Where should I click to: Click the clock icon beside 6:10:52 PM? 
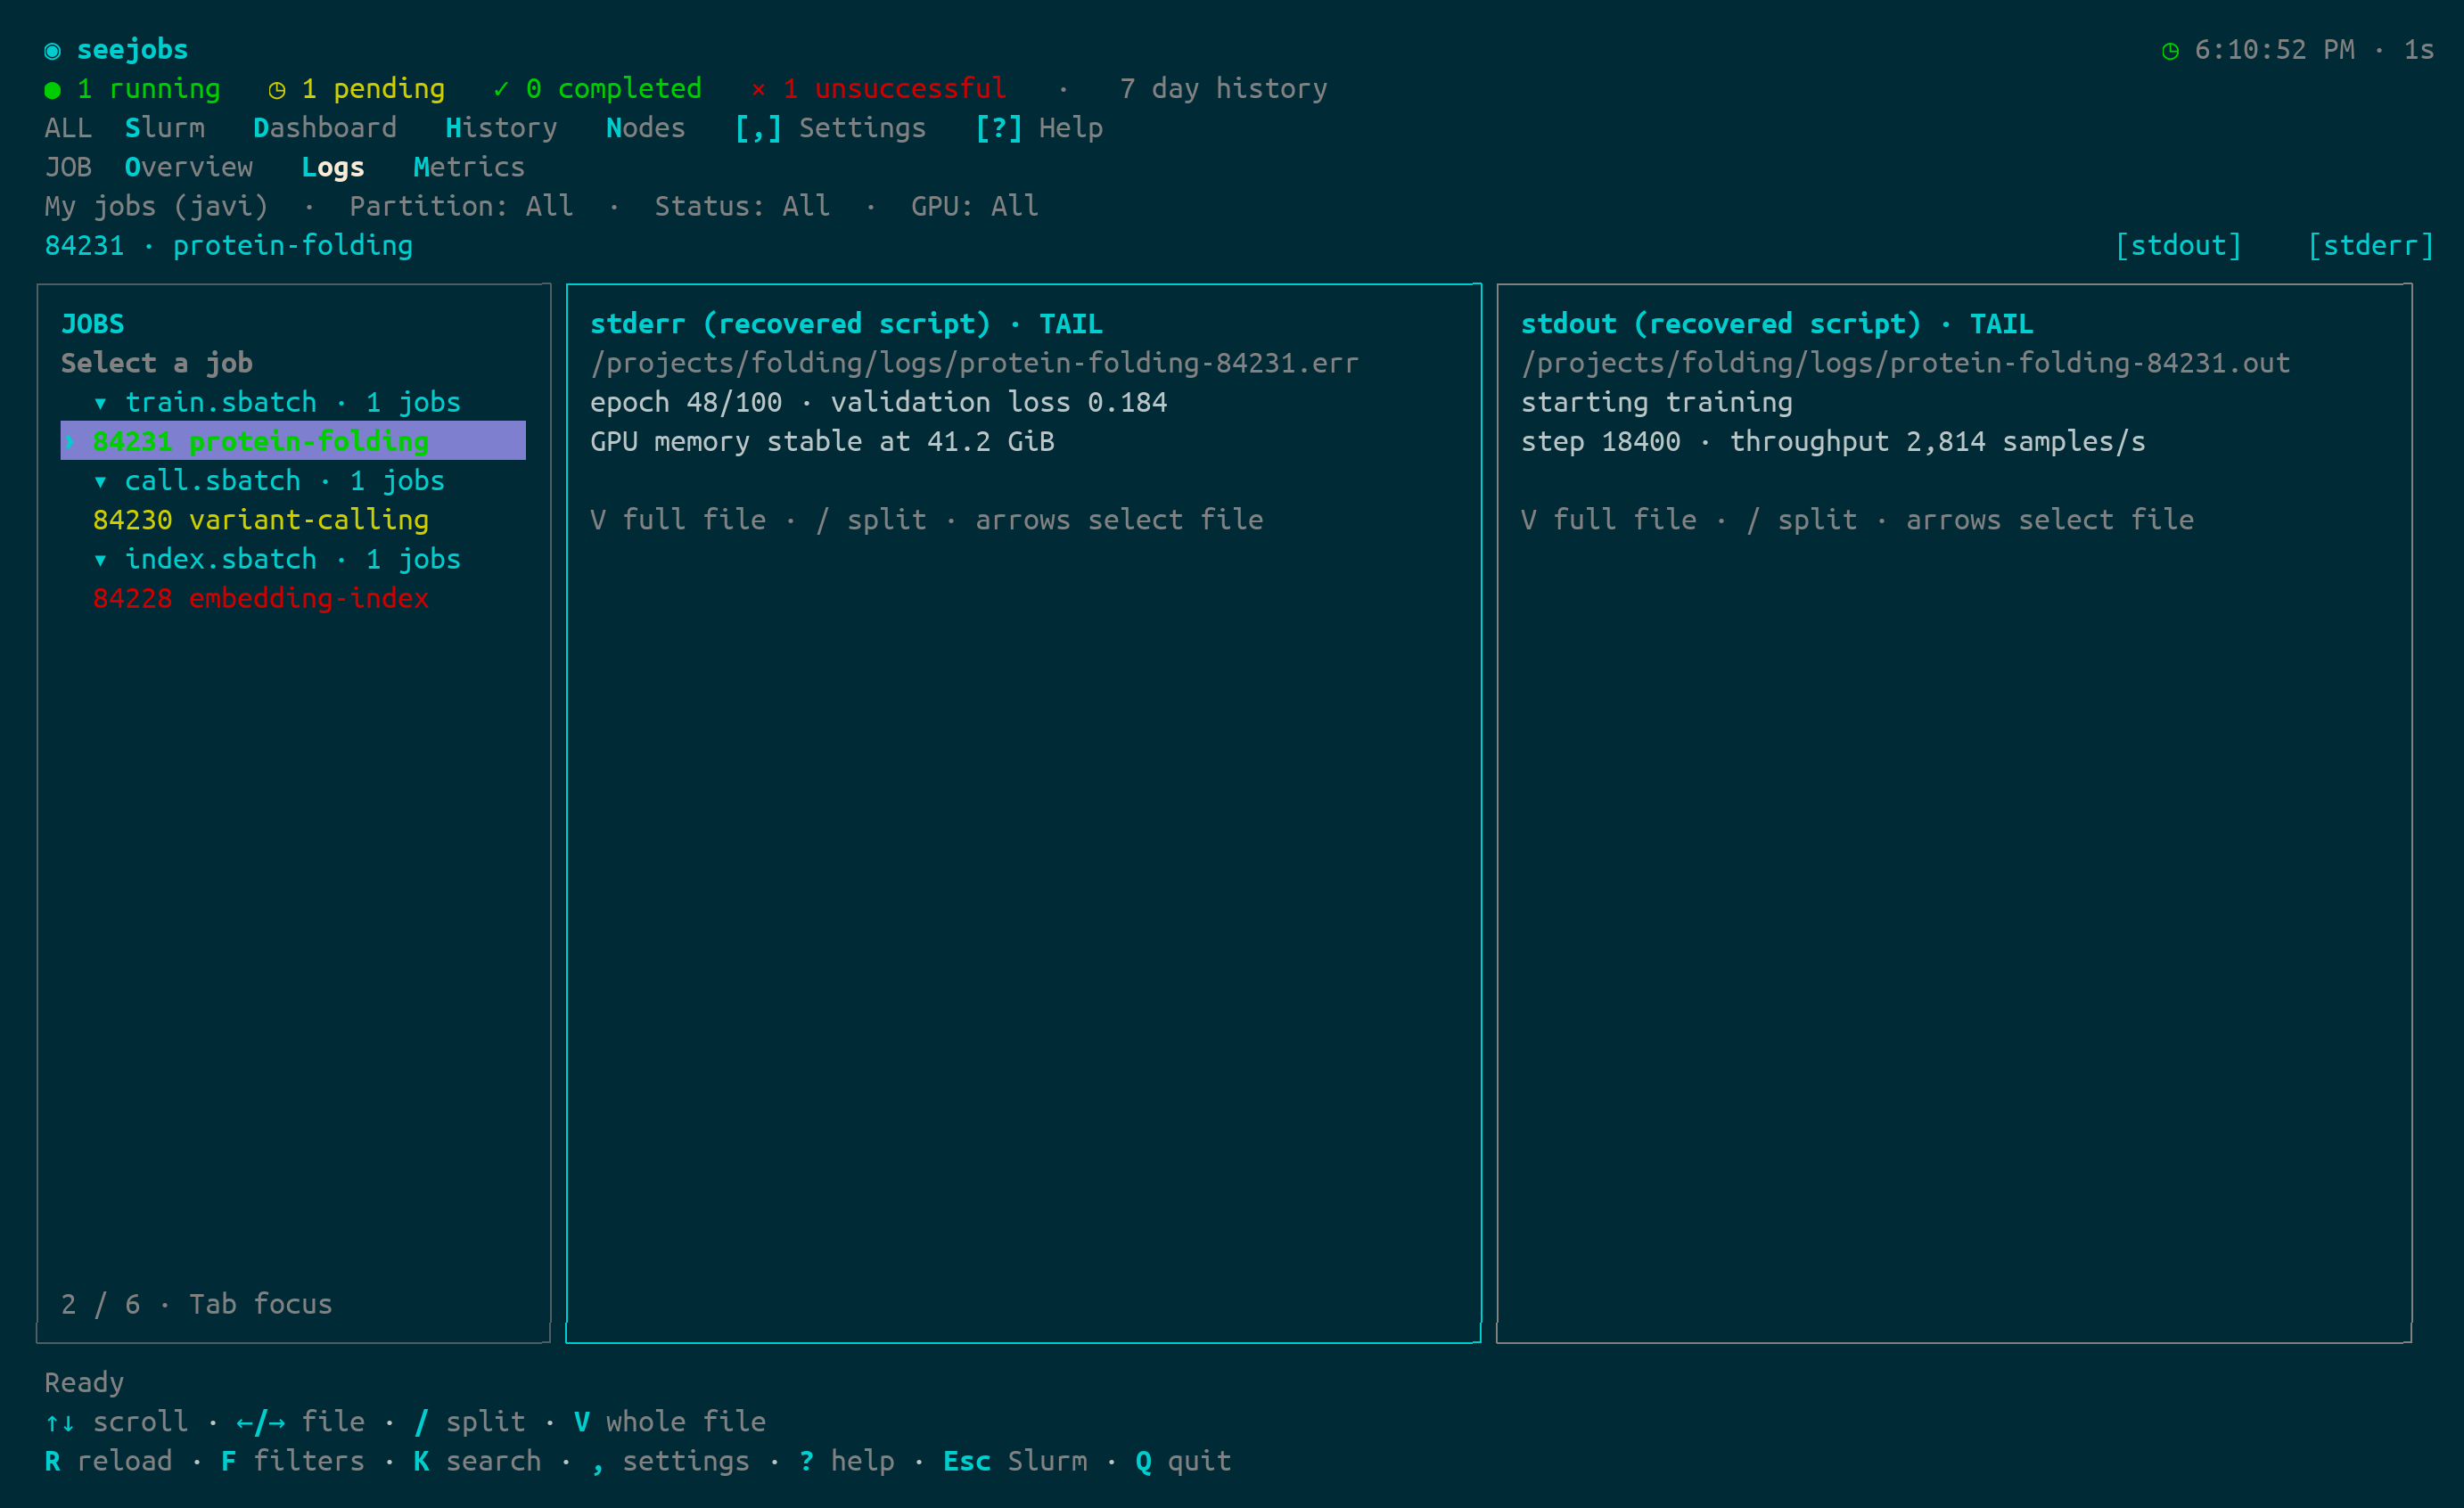[x=2170, y=50]
